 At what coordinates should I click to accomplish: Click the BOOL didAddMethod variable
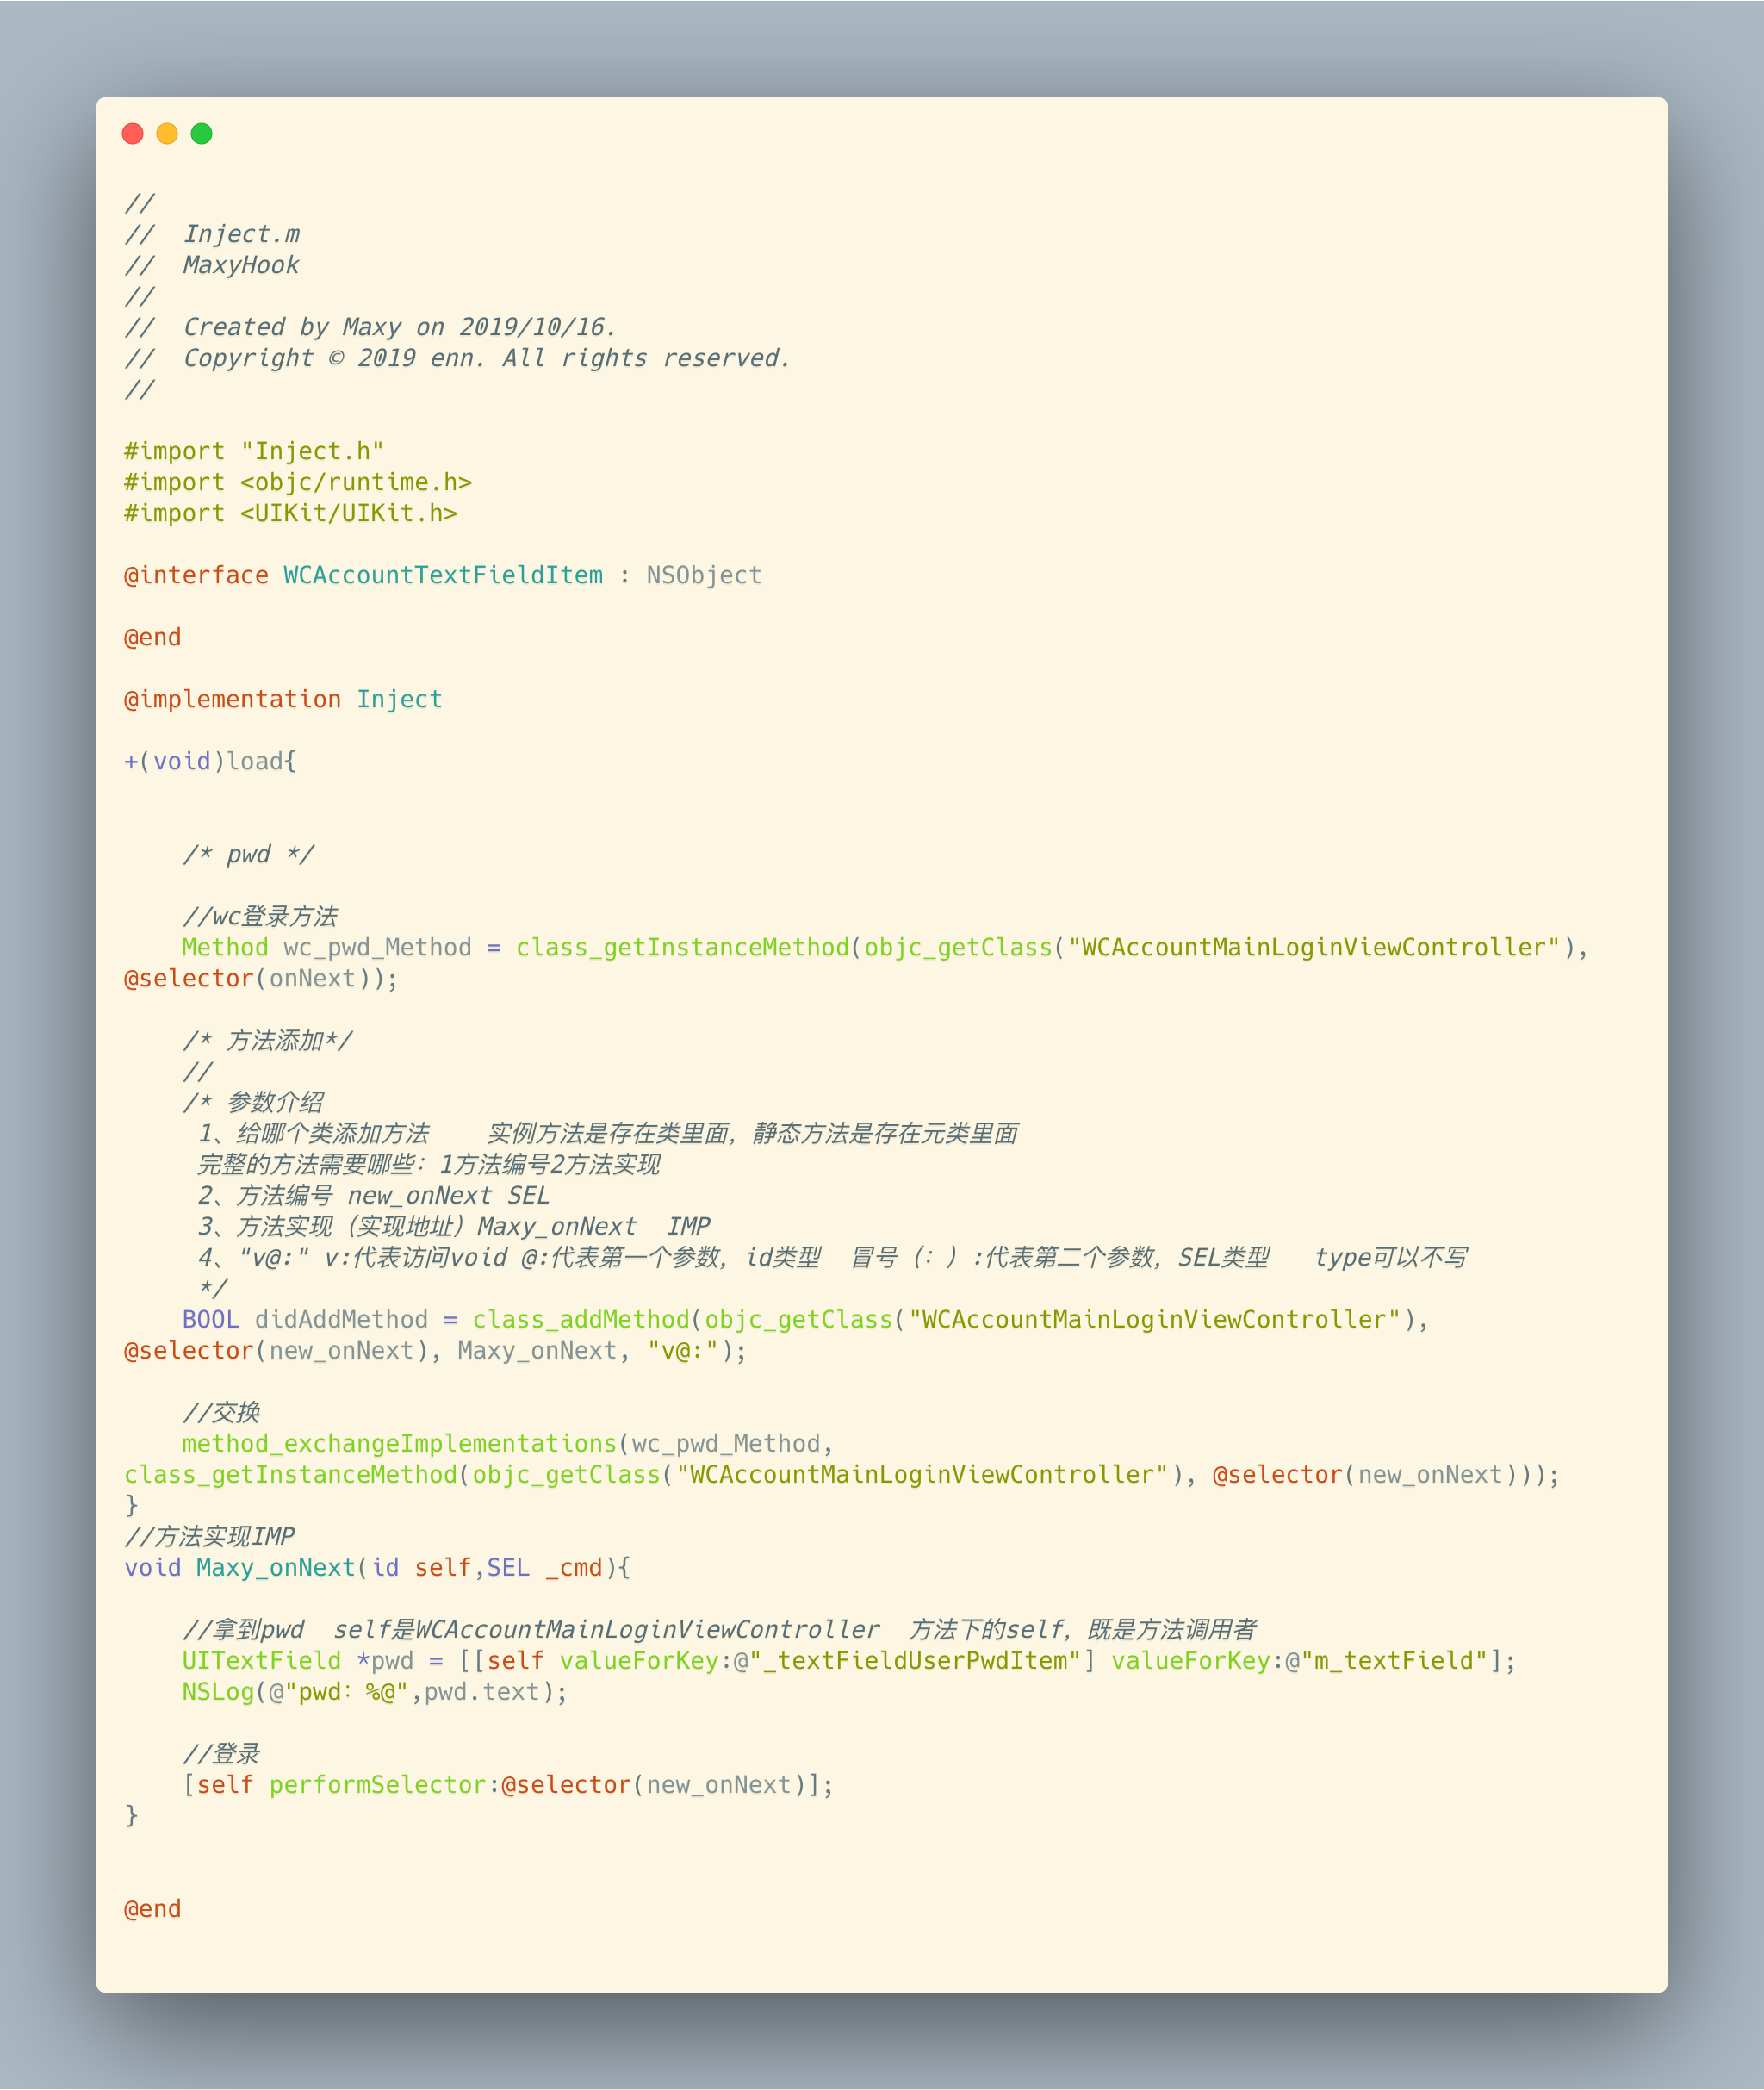coord(340,1319)
